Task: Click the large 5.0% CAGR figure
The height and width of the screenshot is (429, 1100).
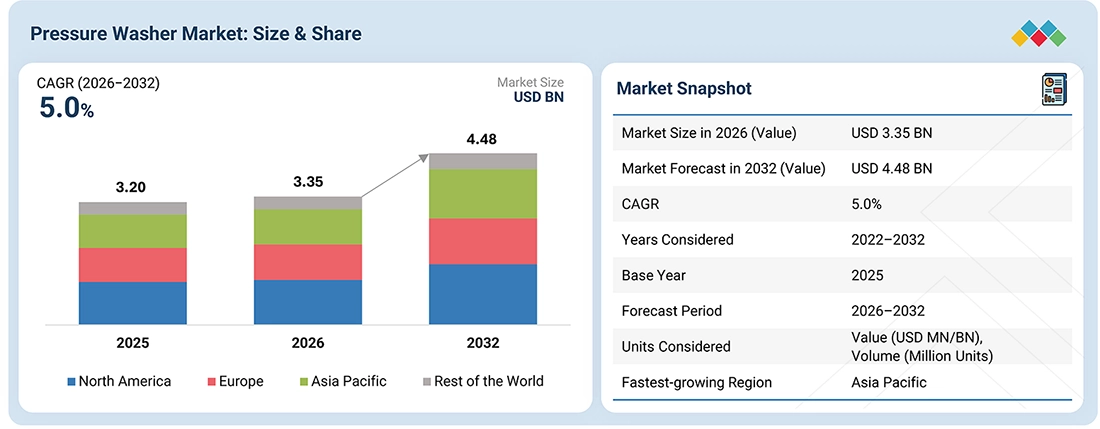Action: click(x=65, y=109)
